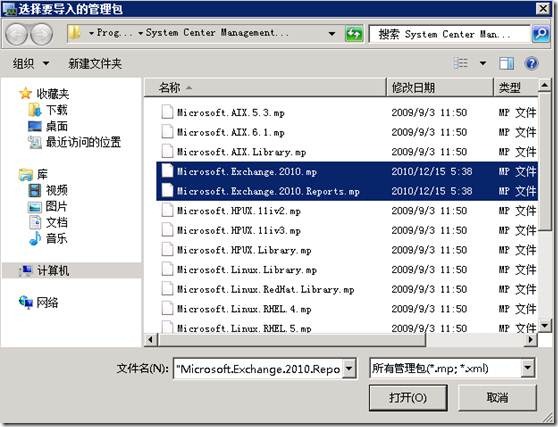
Task: Click the Downloads folder icon (下载)
Action: [35, 110]
